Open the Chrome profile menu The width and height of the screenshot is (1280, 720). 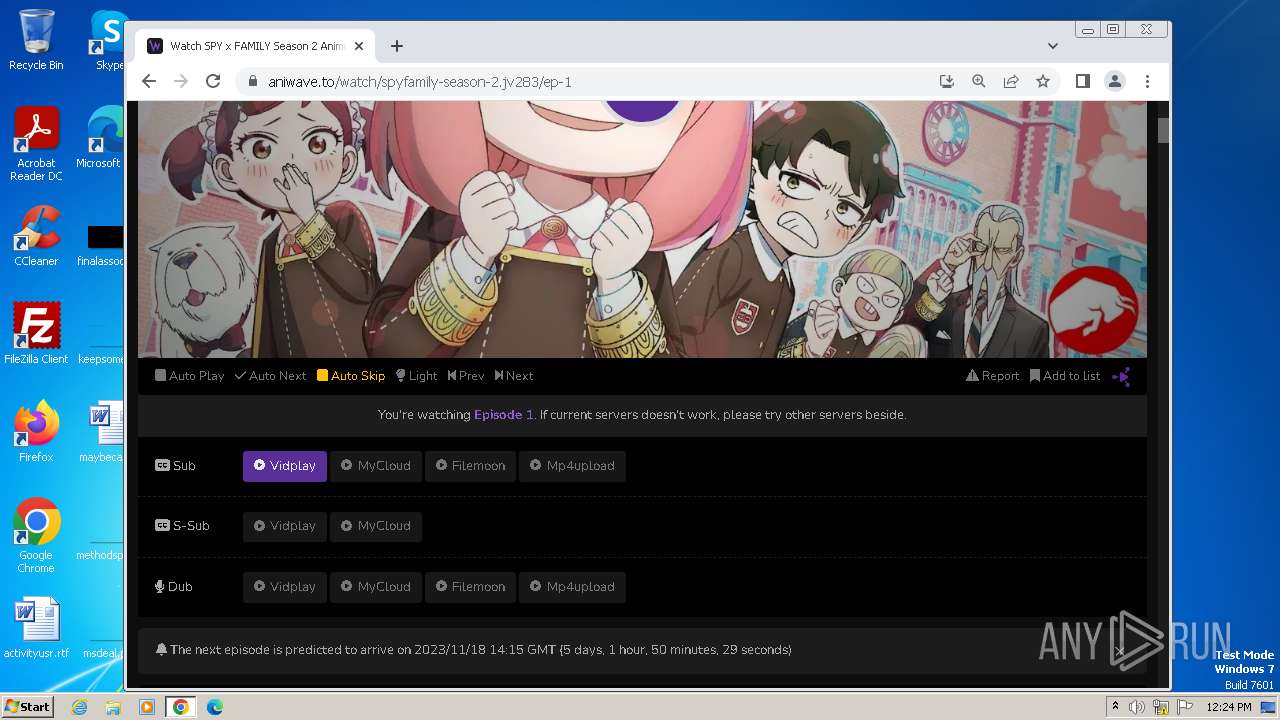[1114, 82]
